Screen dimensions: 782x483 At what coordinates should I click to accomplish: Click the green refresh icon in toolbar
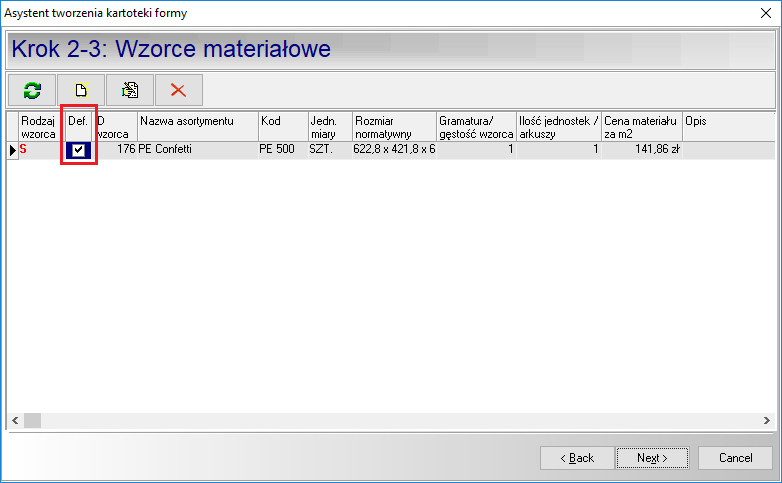click(32, 90)
